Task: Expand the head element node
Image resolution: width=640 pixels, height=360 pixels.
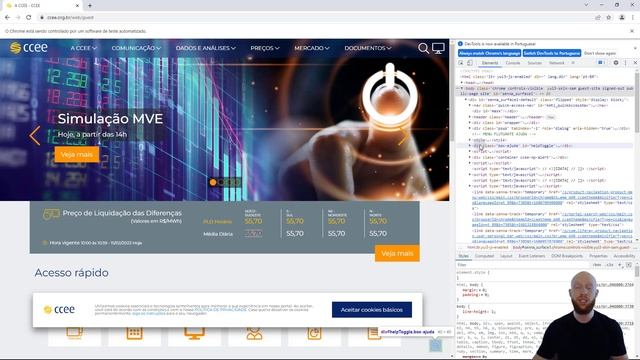Action: [x=462, y=82]
